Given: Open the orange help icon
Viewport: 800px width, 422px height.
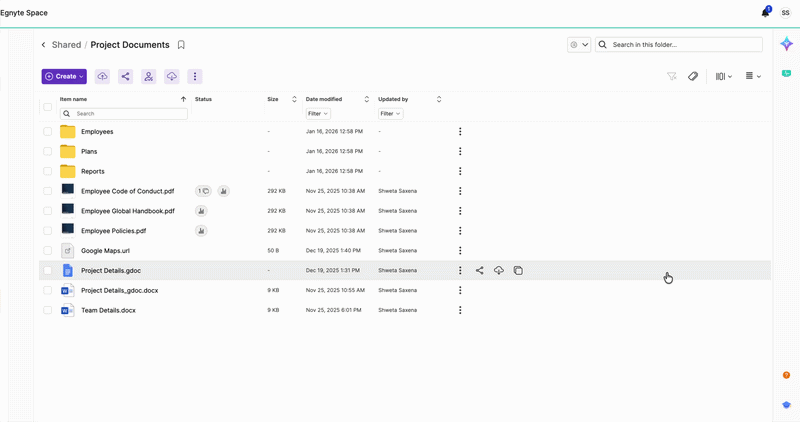Looking at the screenshot, I should [786, 375].
